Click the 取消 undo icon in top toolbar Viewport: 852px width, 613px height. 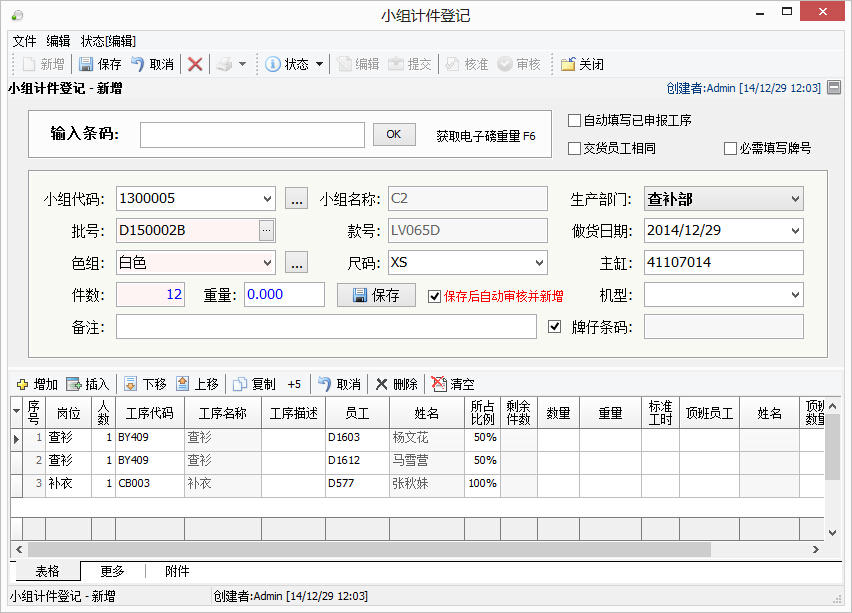(137, 64)
